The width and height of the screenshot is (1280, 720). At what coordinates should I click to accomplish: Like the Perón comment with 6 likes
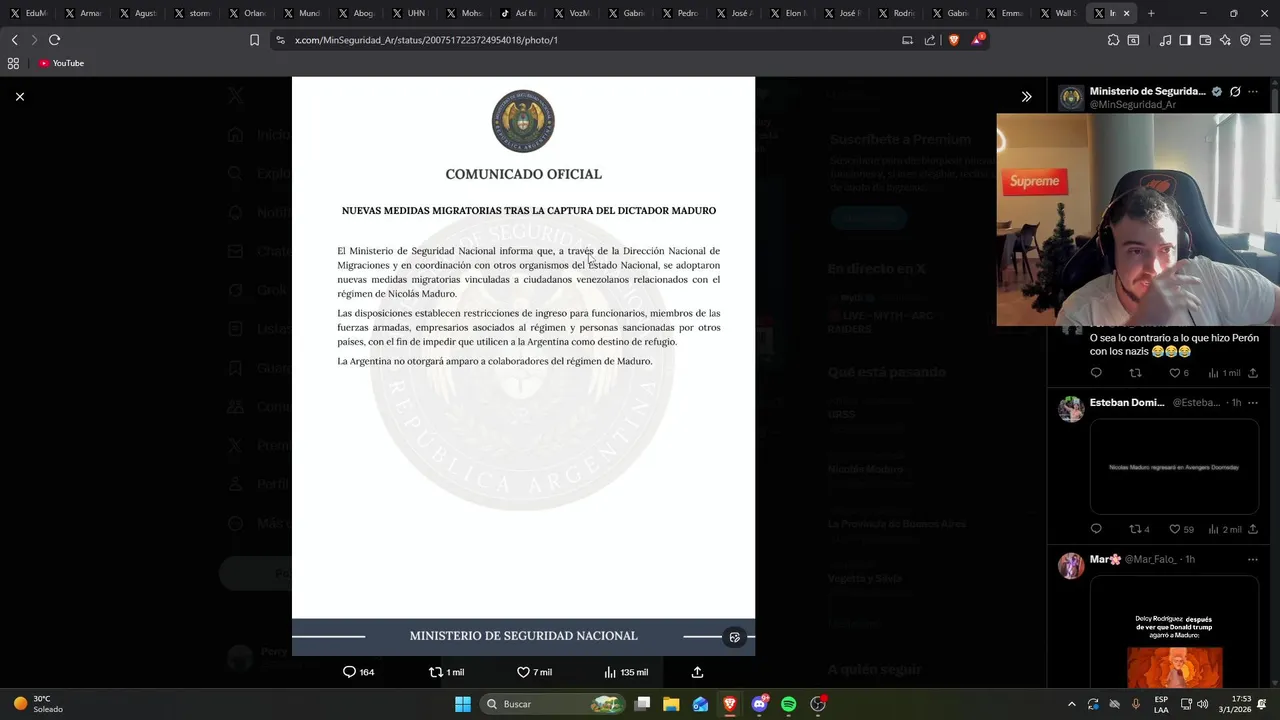[1179, 373]
